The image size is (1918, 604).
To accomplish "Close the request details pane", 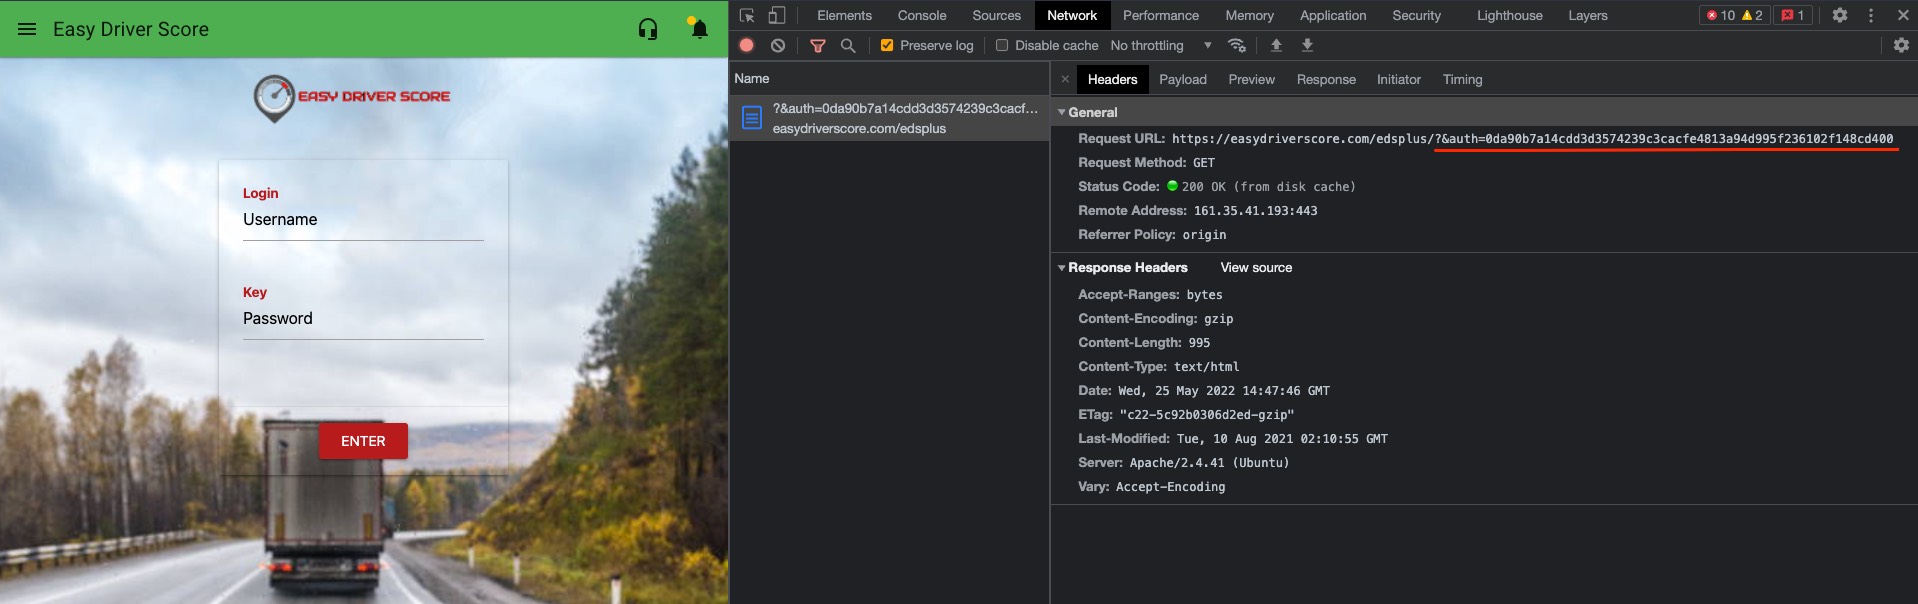I will pos(1065,79).
